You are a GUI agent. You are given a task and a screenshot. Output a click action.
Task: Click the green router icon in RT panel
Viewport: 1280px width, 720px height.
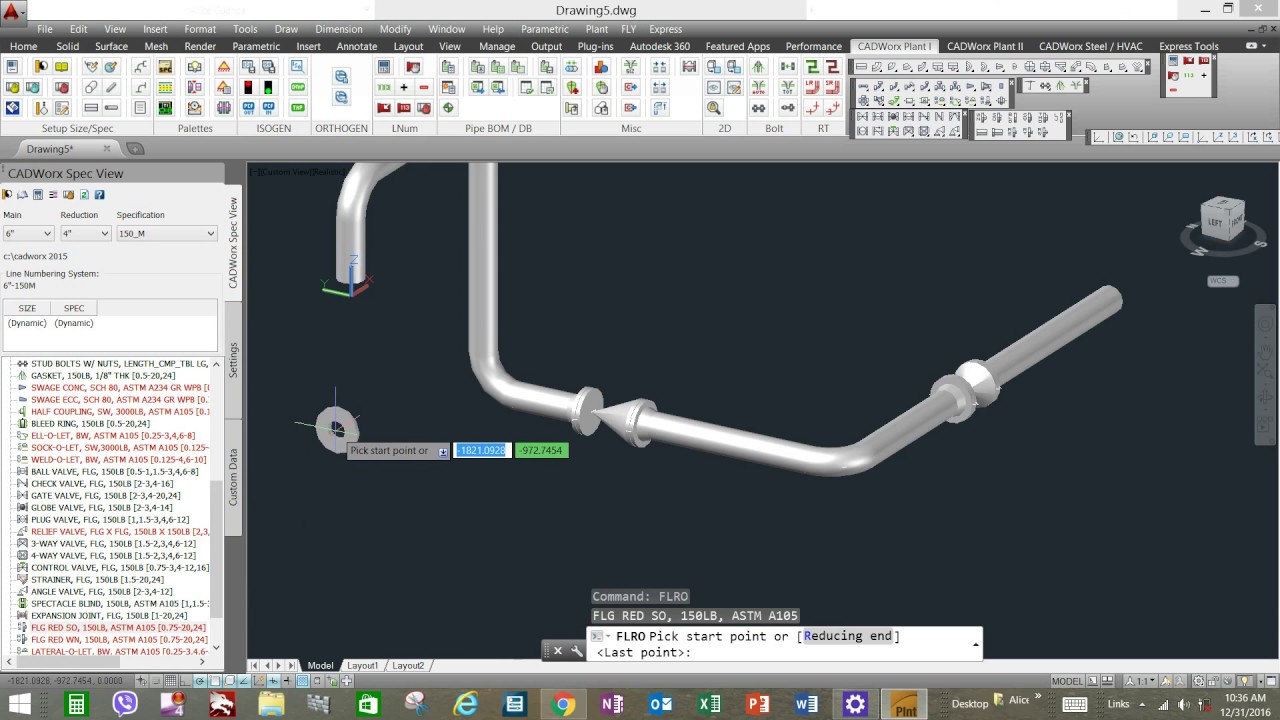pyautogui.click(x=812, y=67)
